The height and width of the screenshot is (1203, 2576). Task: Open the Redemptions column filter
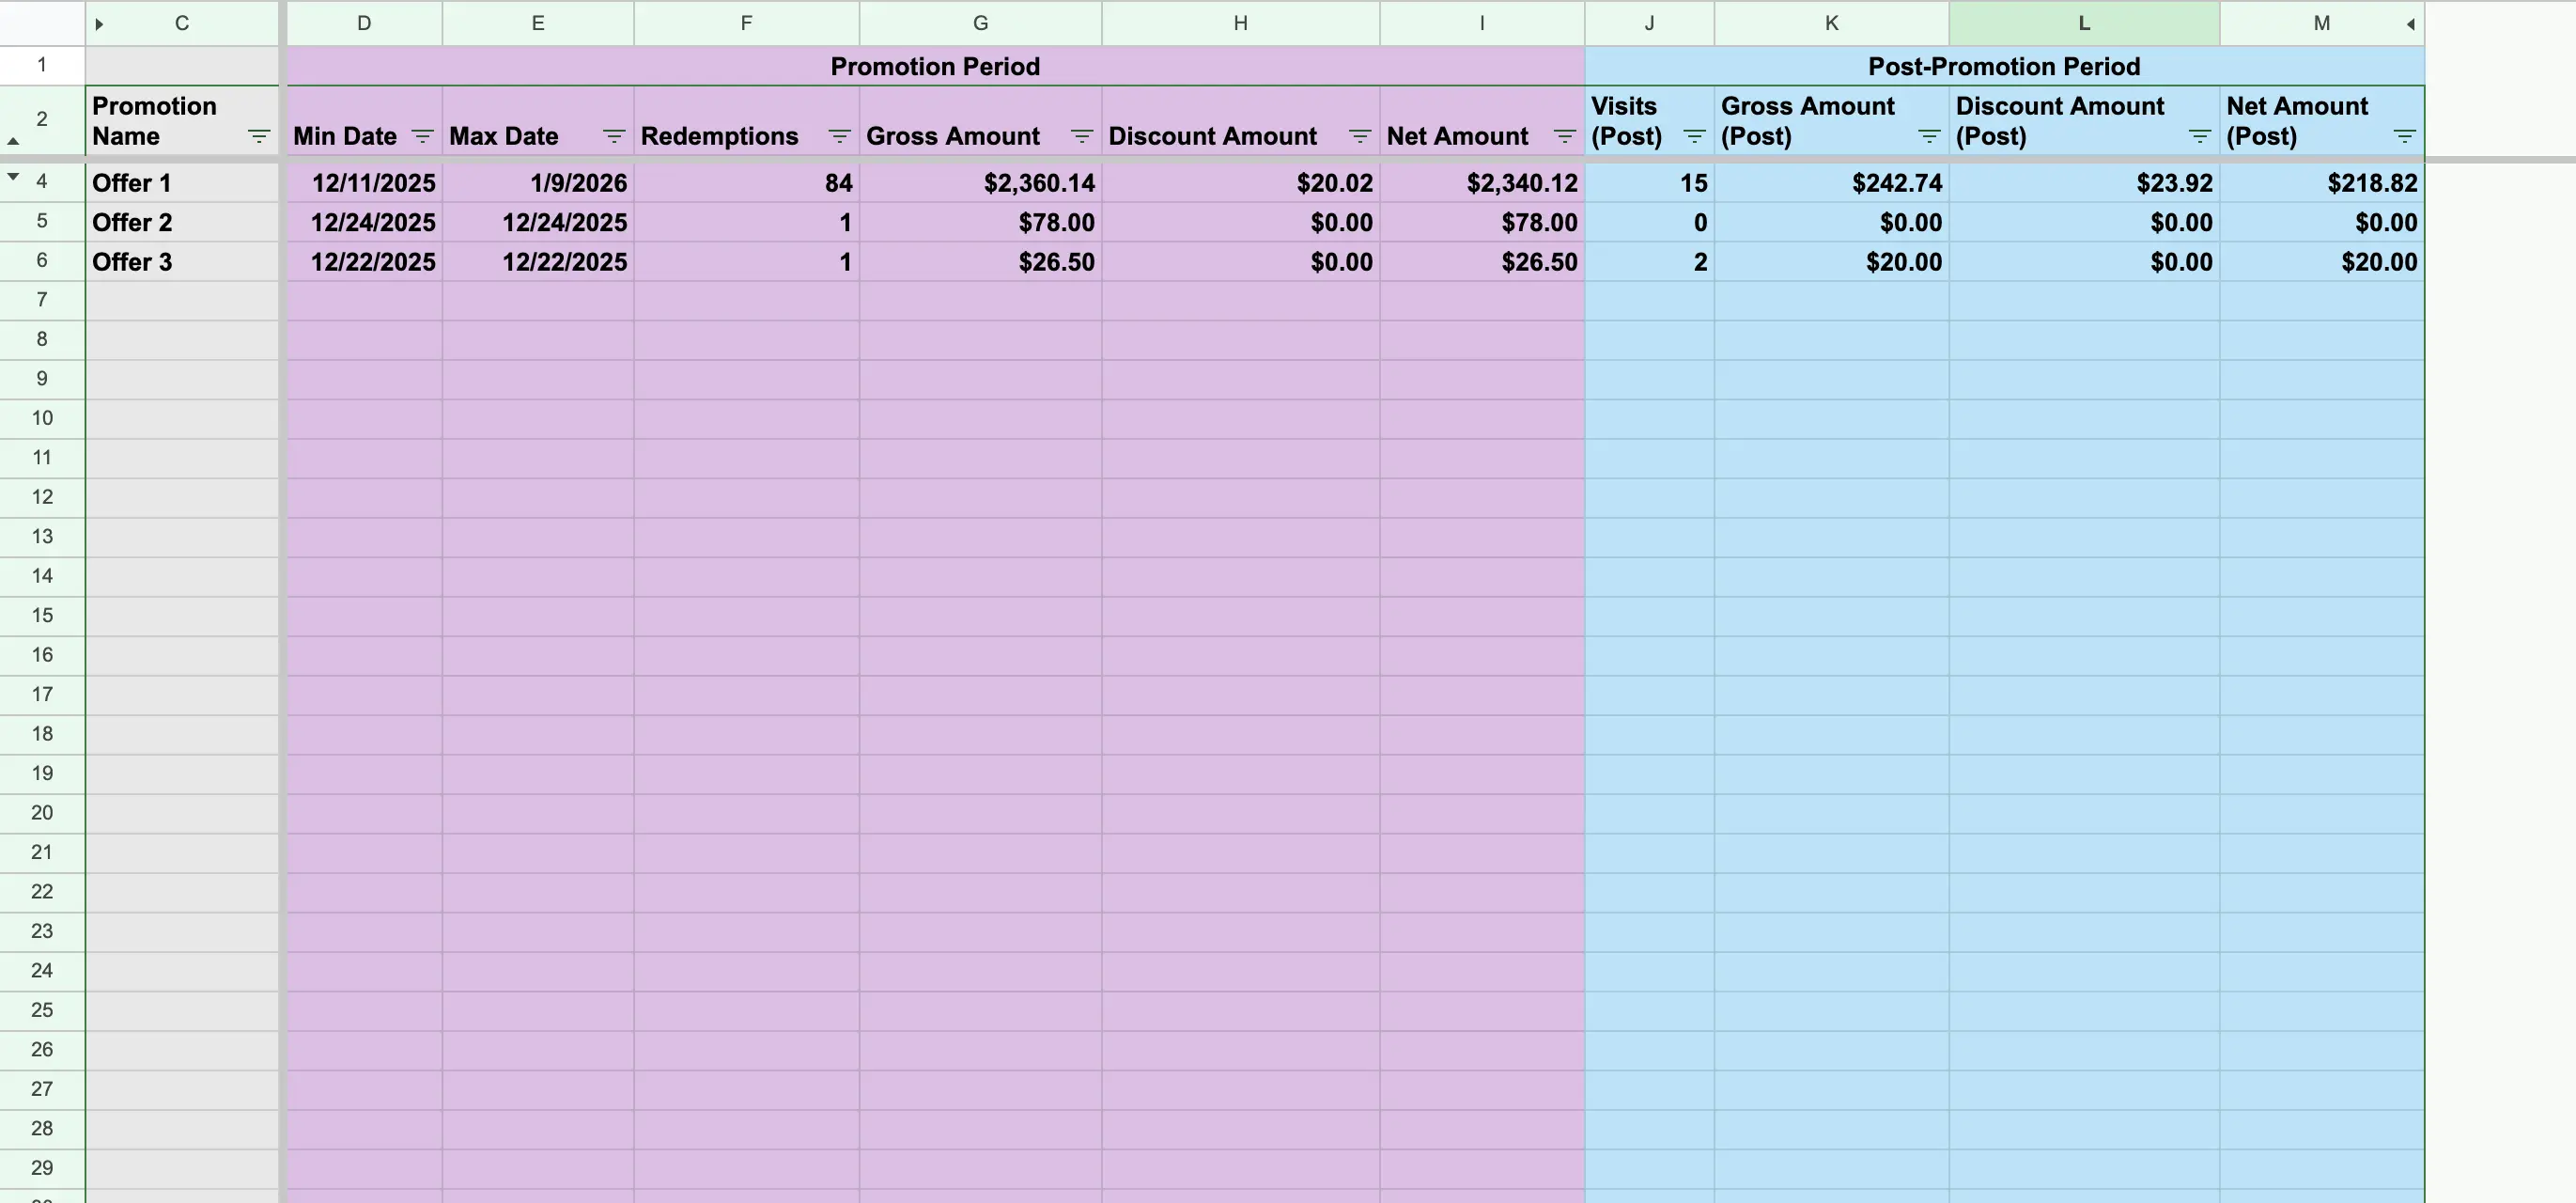pyautogui.click(x=839, y=136)
